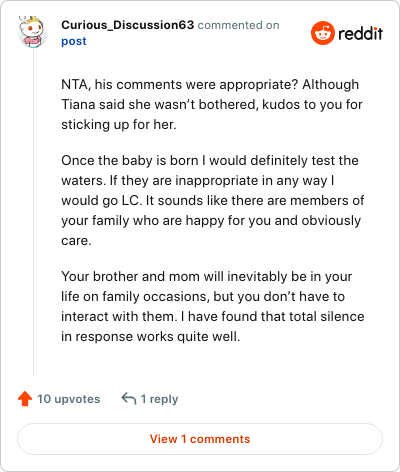
Task: Click the paragraph starting "Your brother and mom"
Action: [x=213, y=306]
